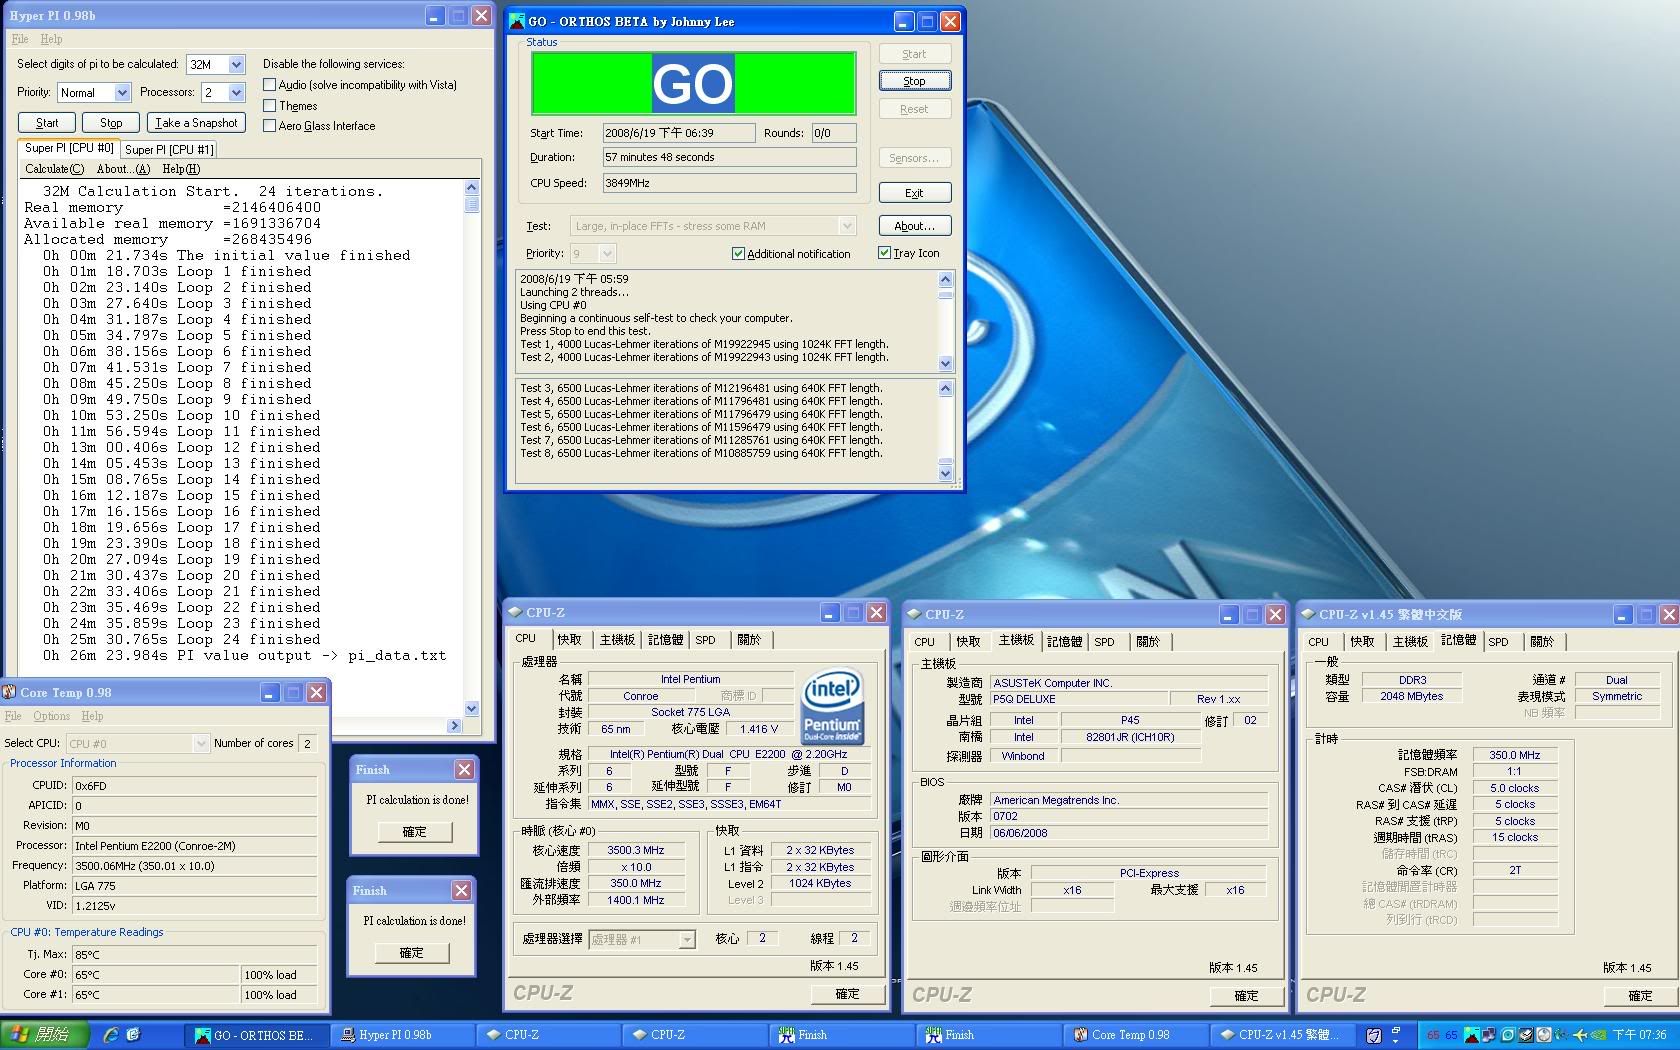This screenshot has width=1680, height=1050.
Task: Click the Orthos window title bar icon
Action: [517, 21]
